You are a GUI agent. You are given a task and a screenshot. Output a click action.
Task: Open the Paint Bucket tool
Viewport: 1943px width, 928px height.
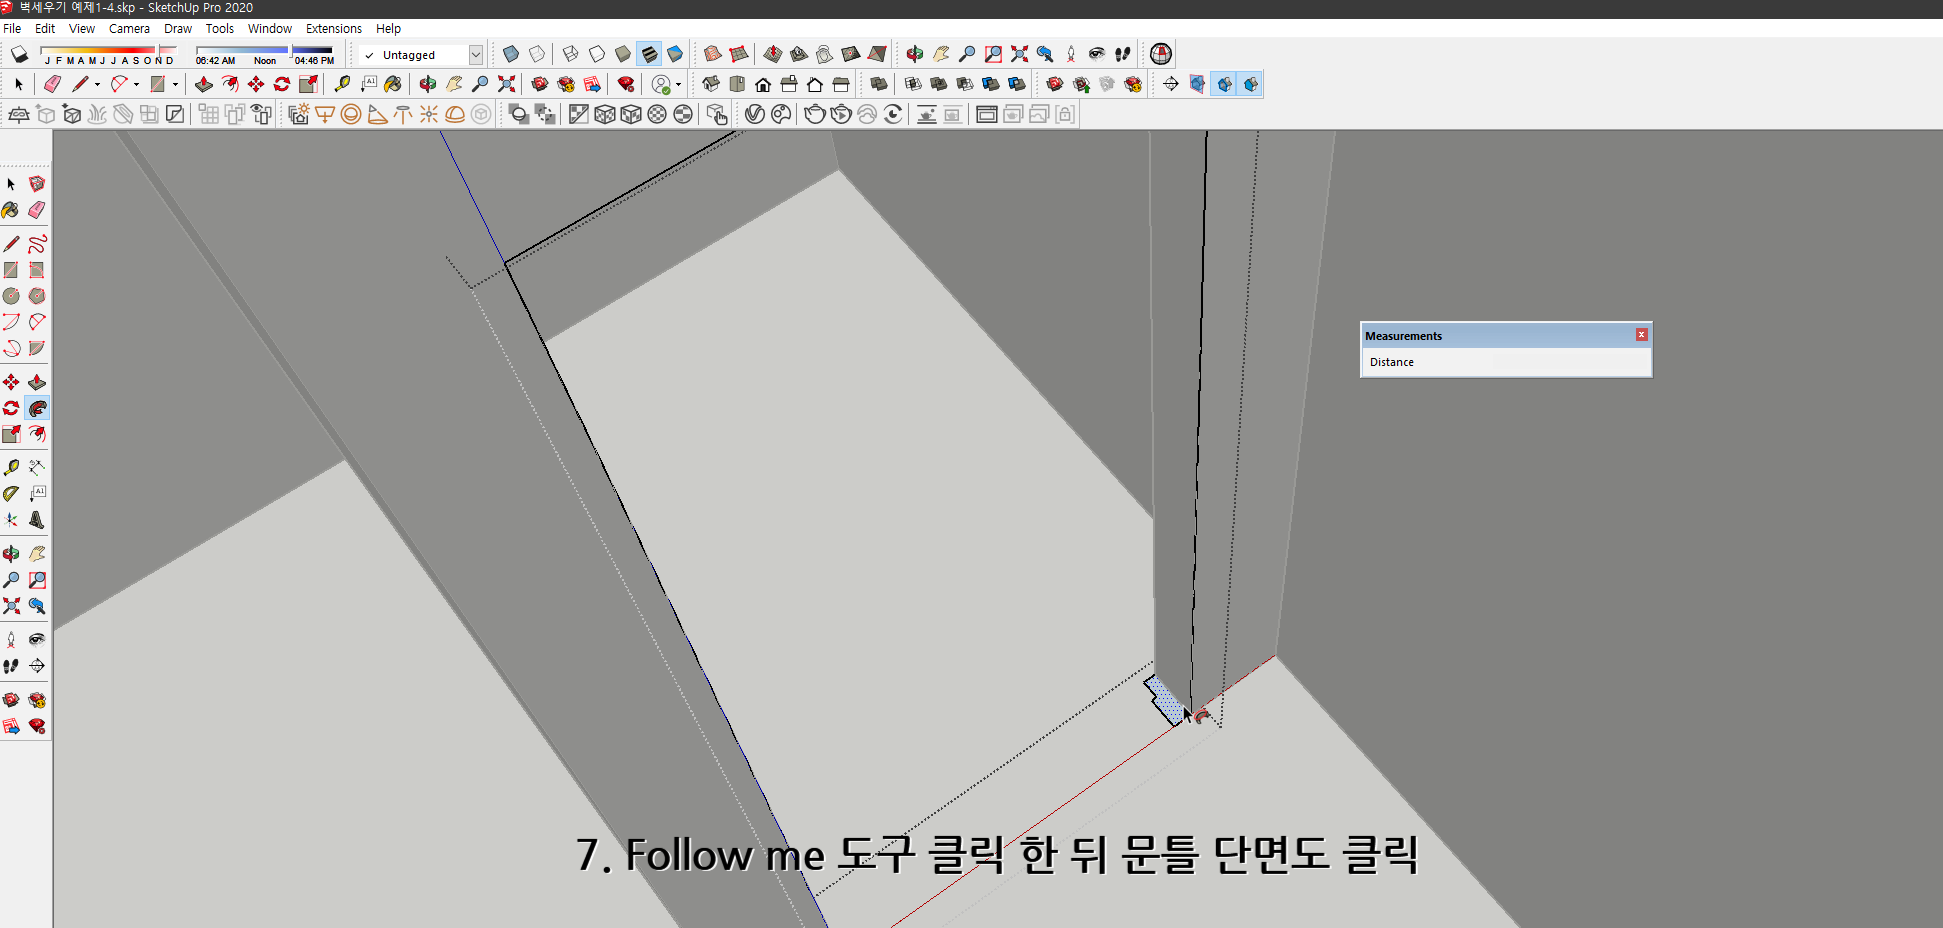[x=11, y=210]
